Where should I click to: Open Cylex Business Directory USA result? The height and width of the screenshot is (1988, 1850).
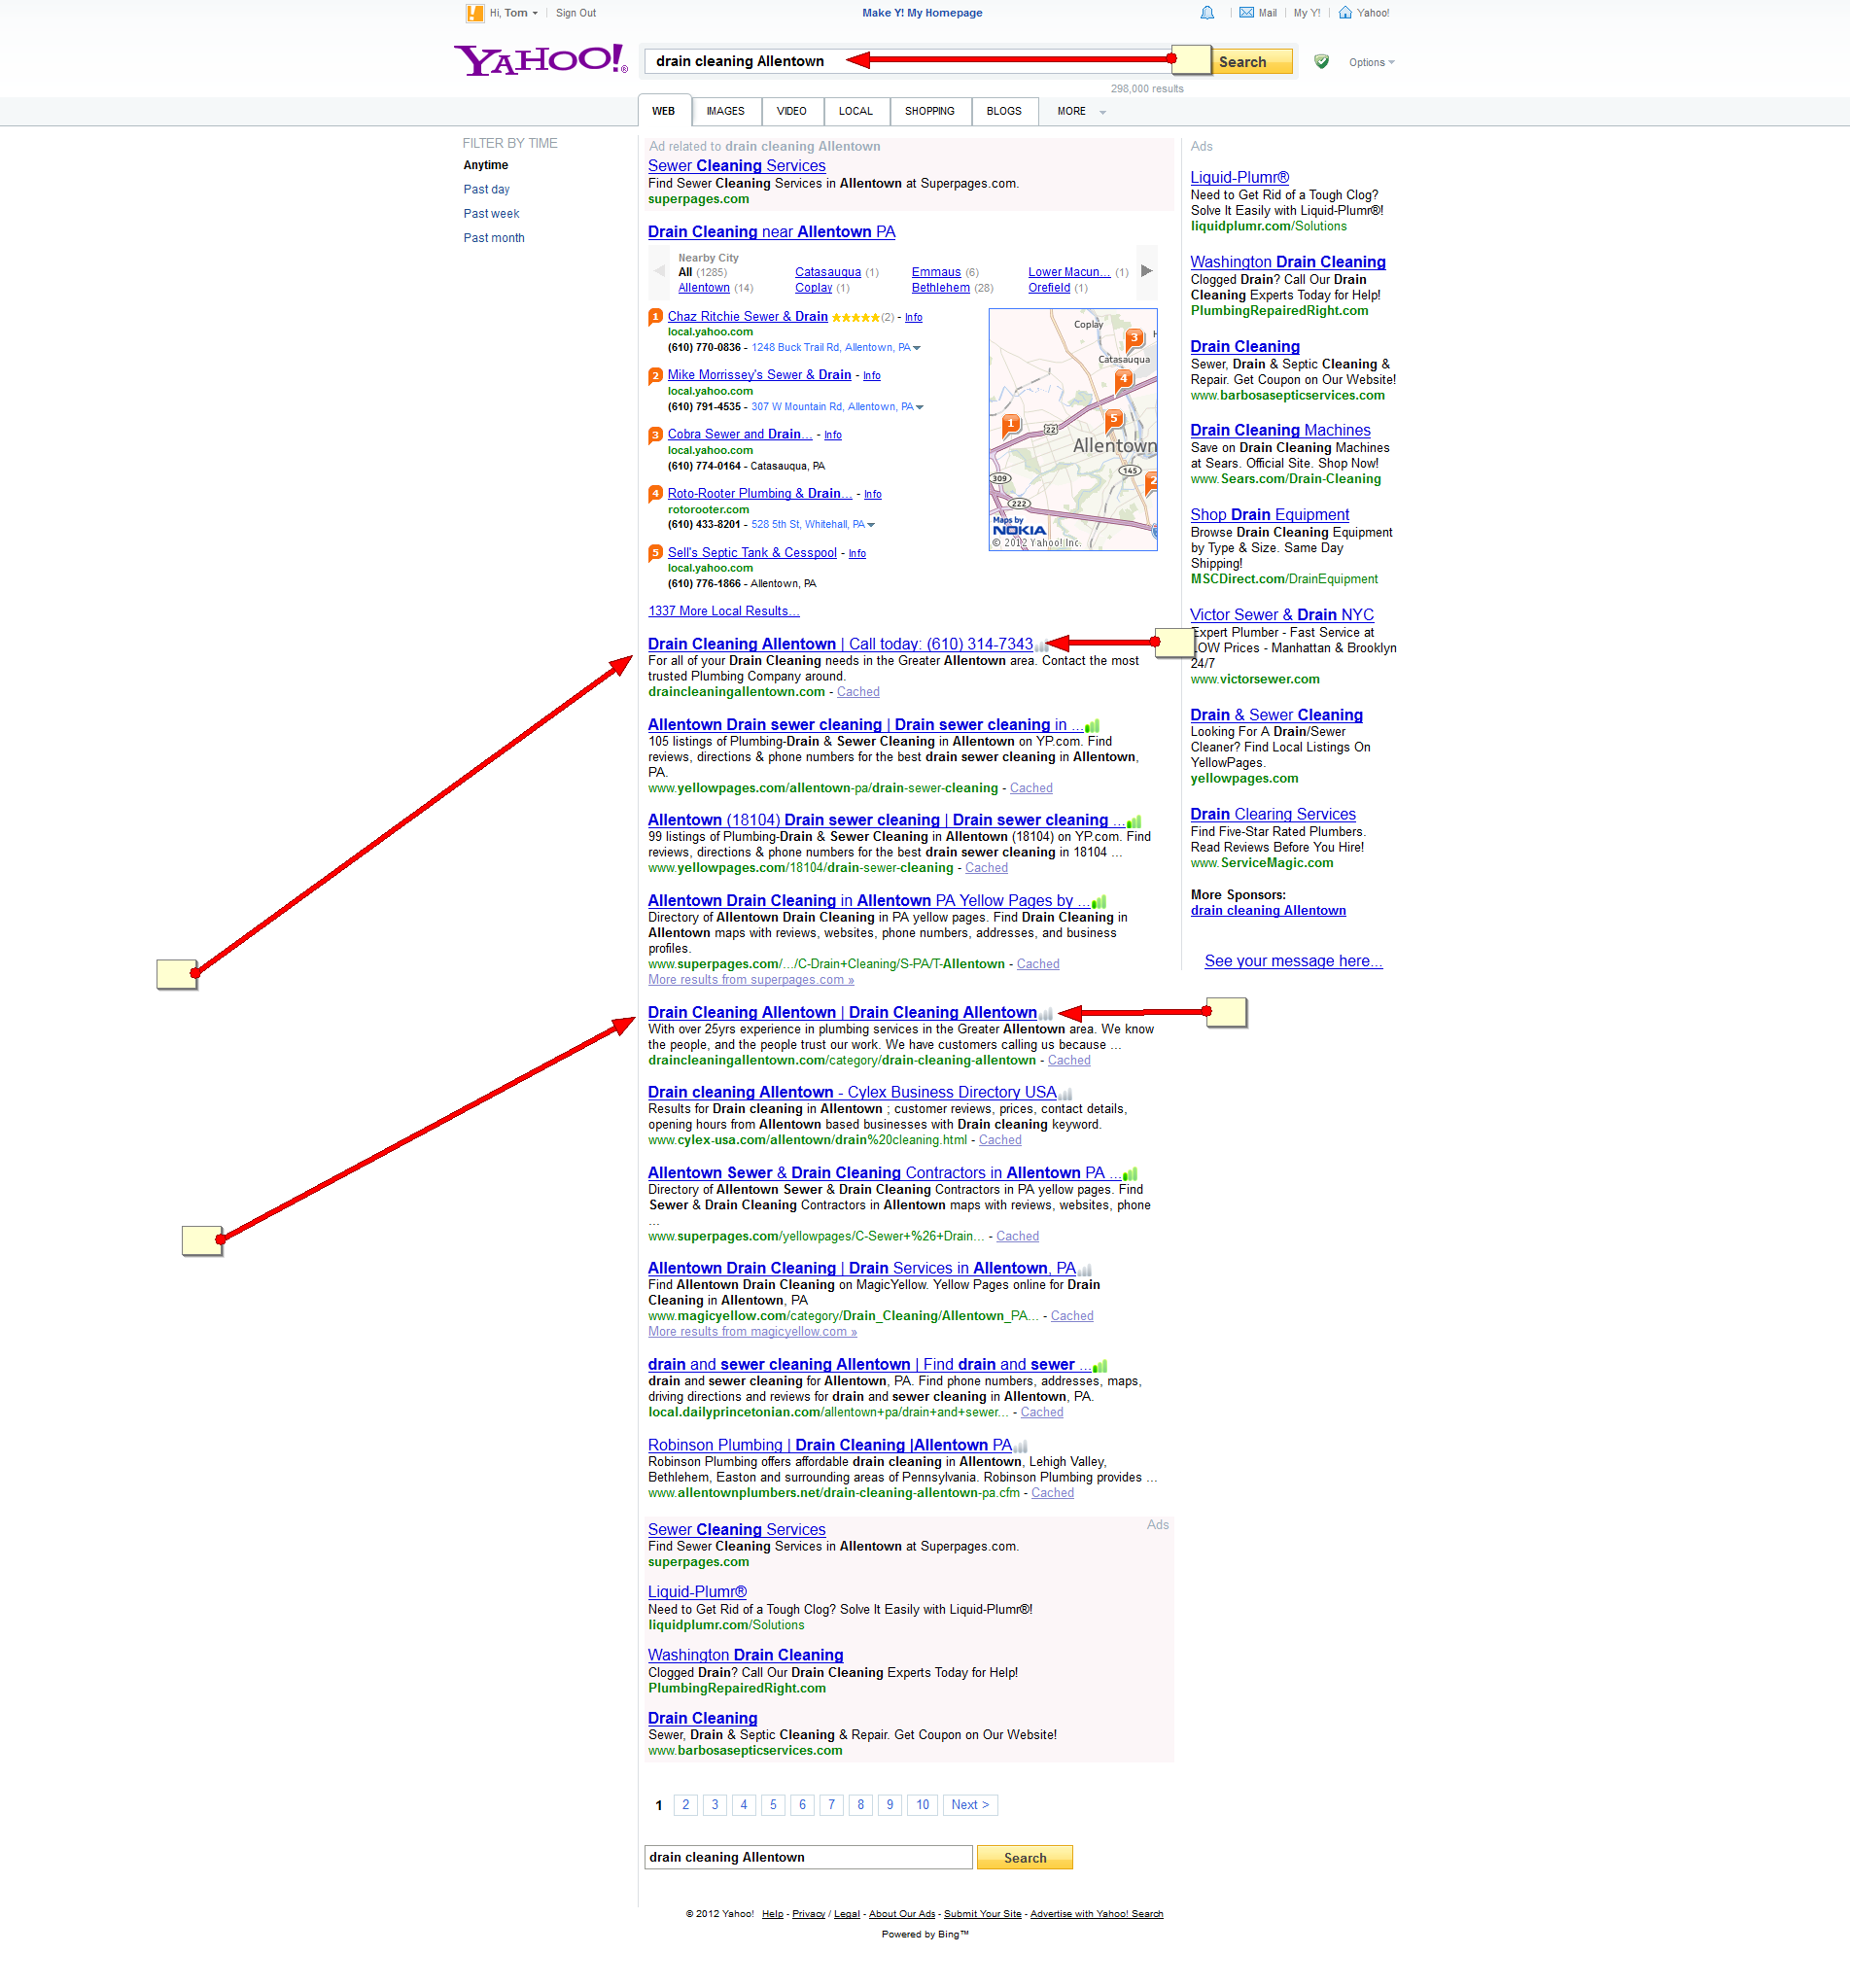coord(852,1093)
